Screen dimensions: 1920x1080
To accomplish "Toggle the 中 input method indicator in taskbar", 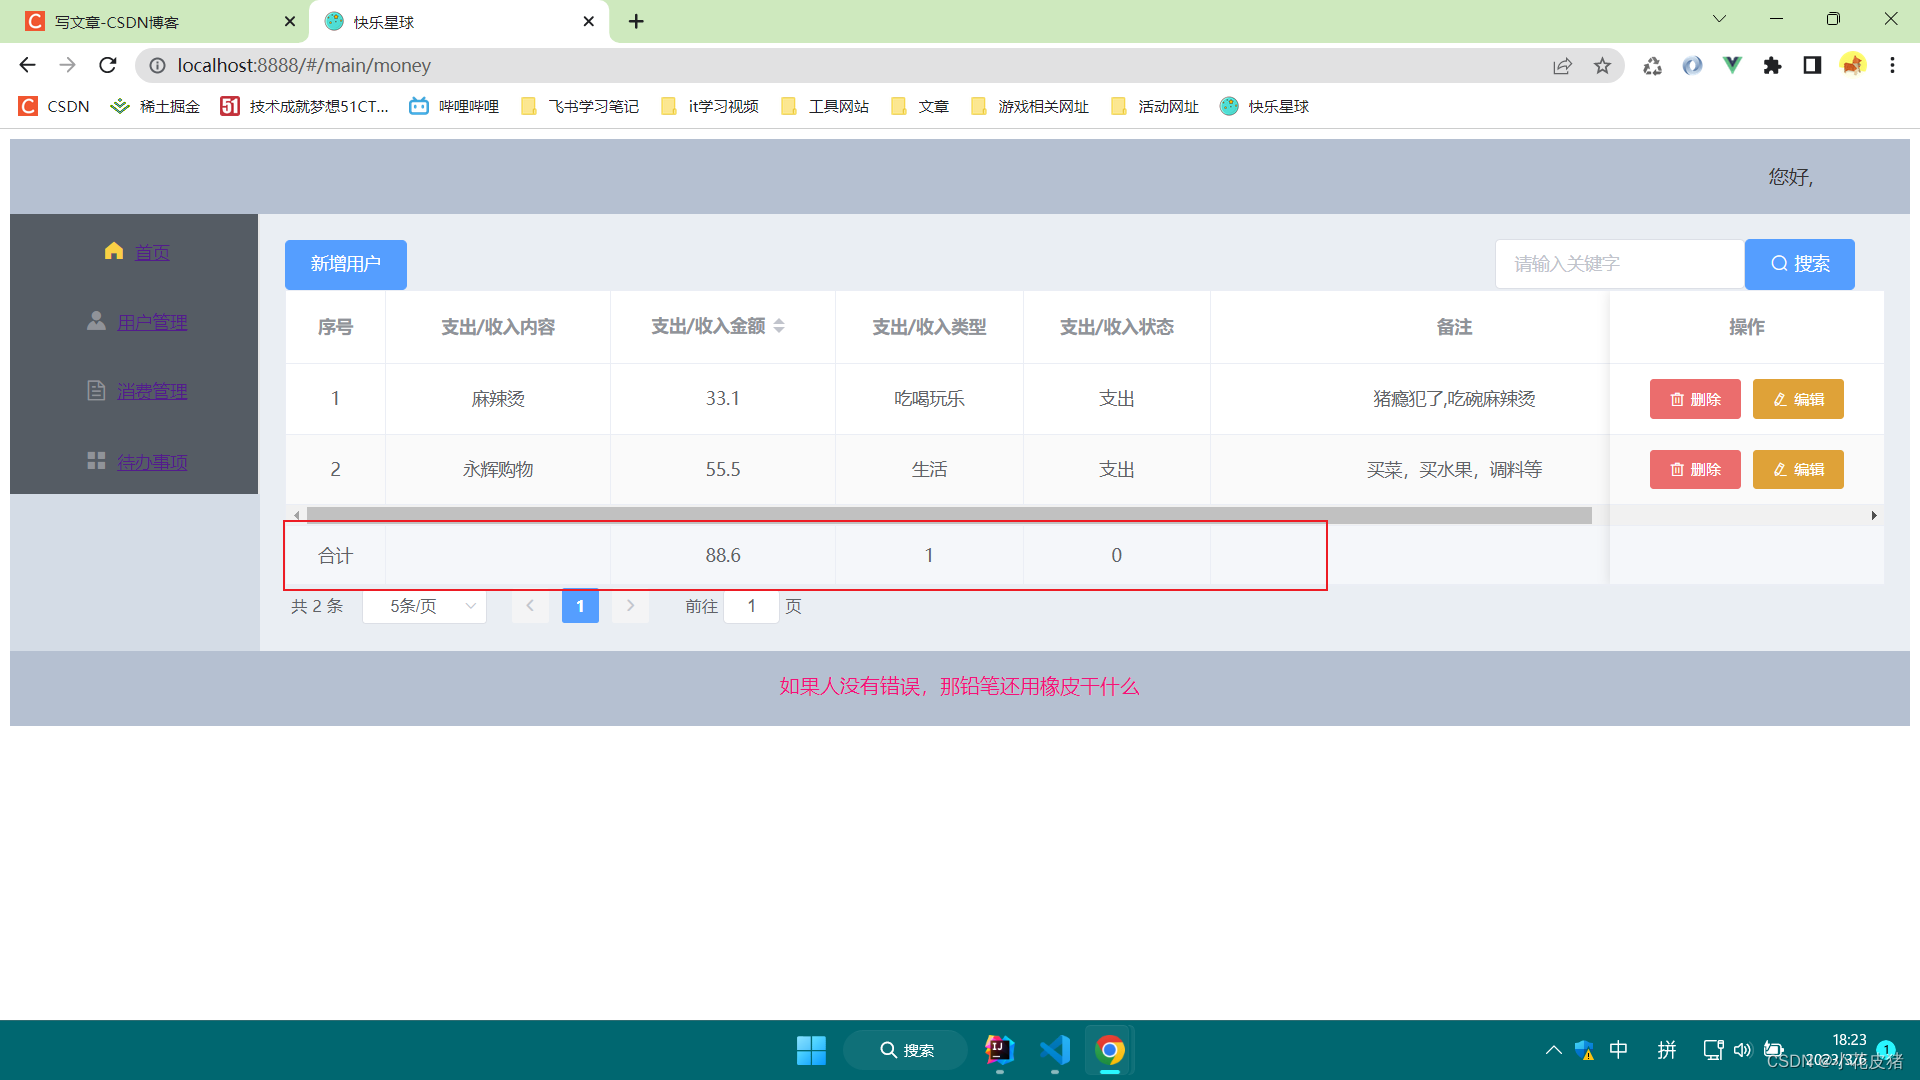I will [x=1619, y=1050].
